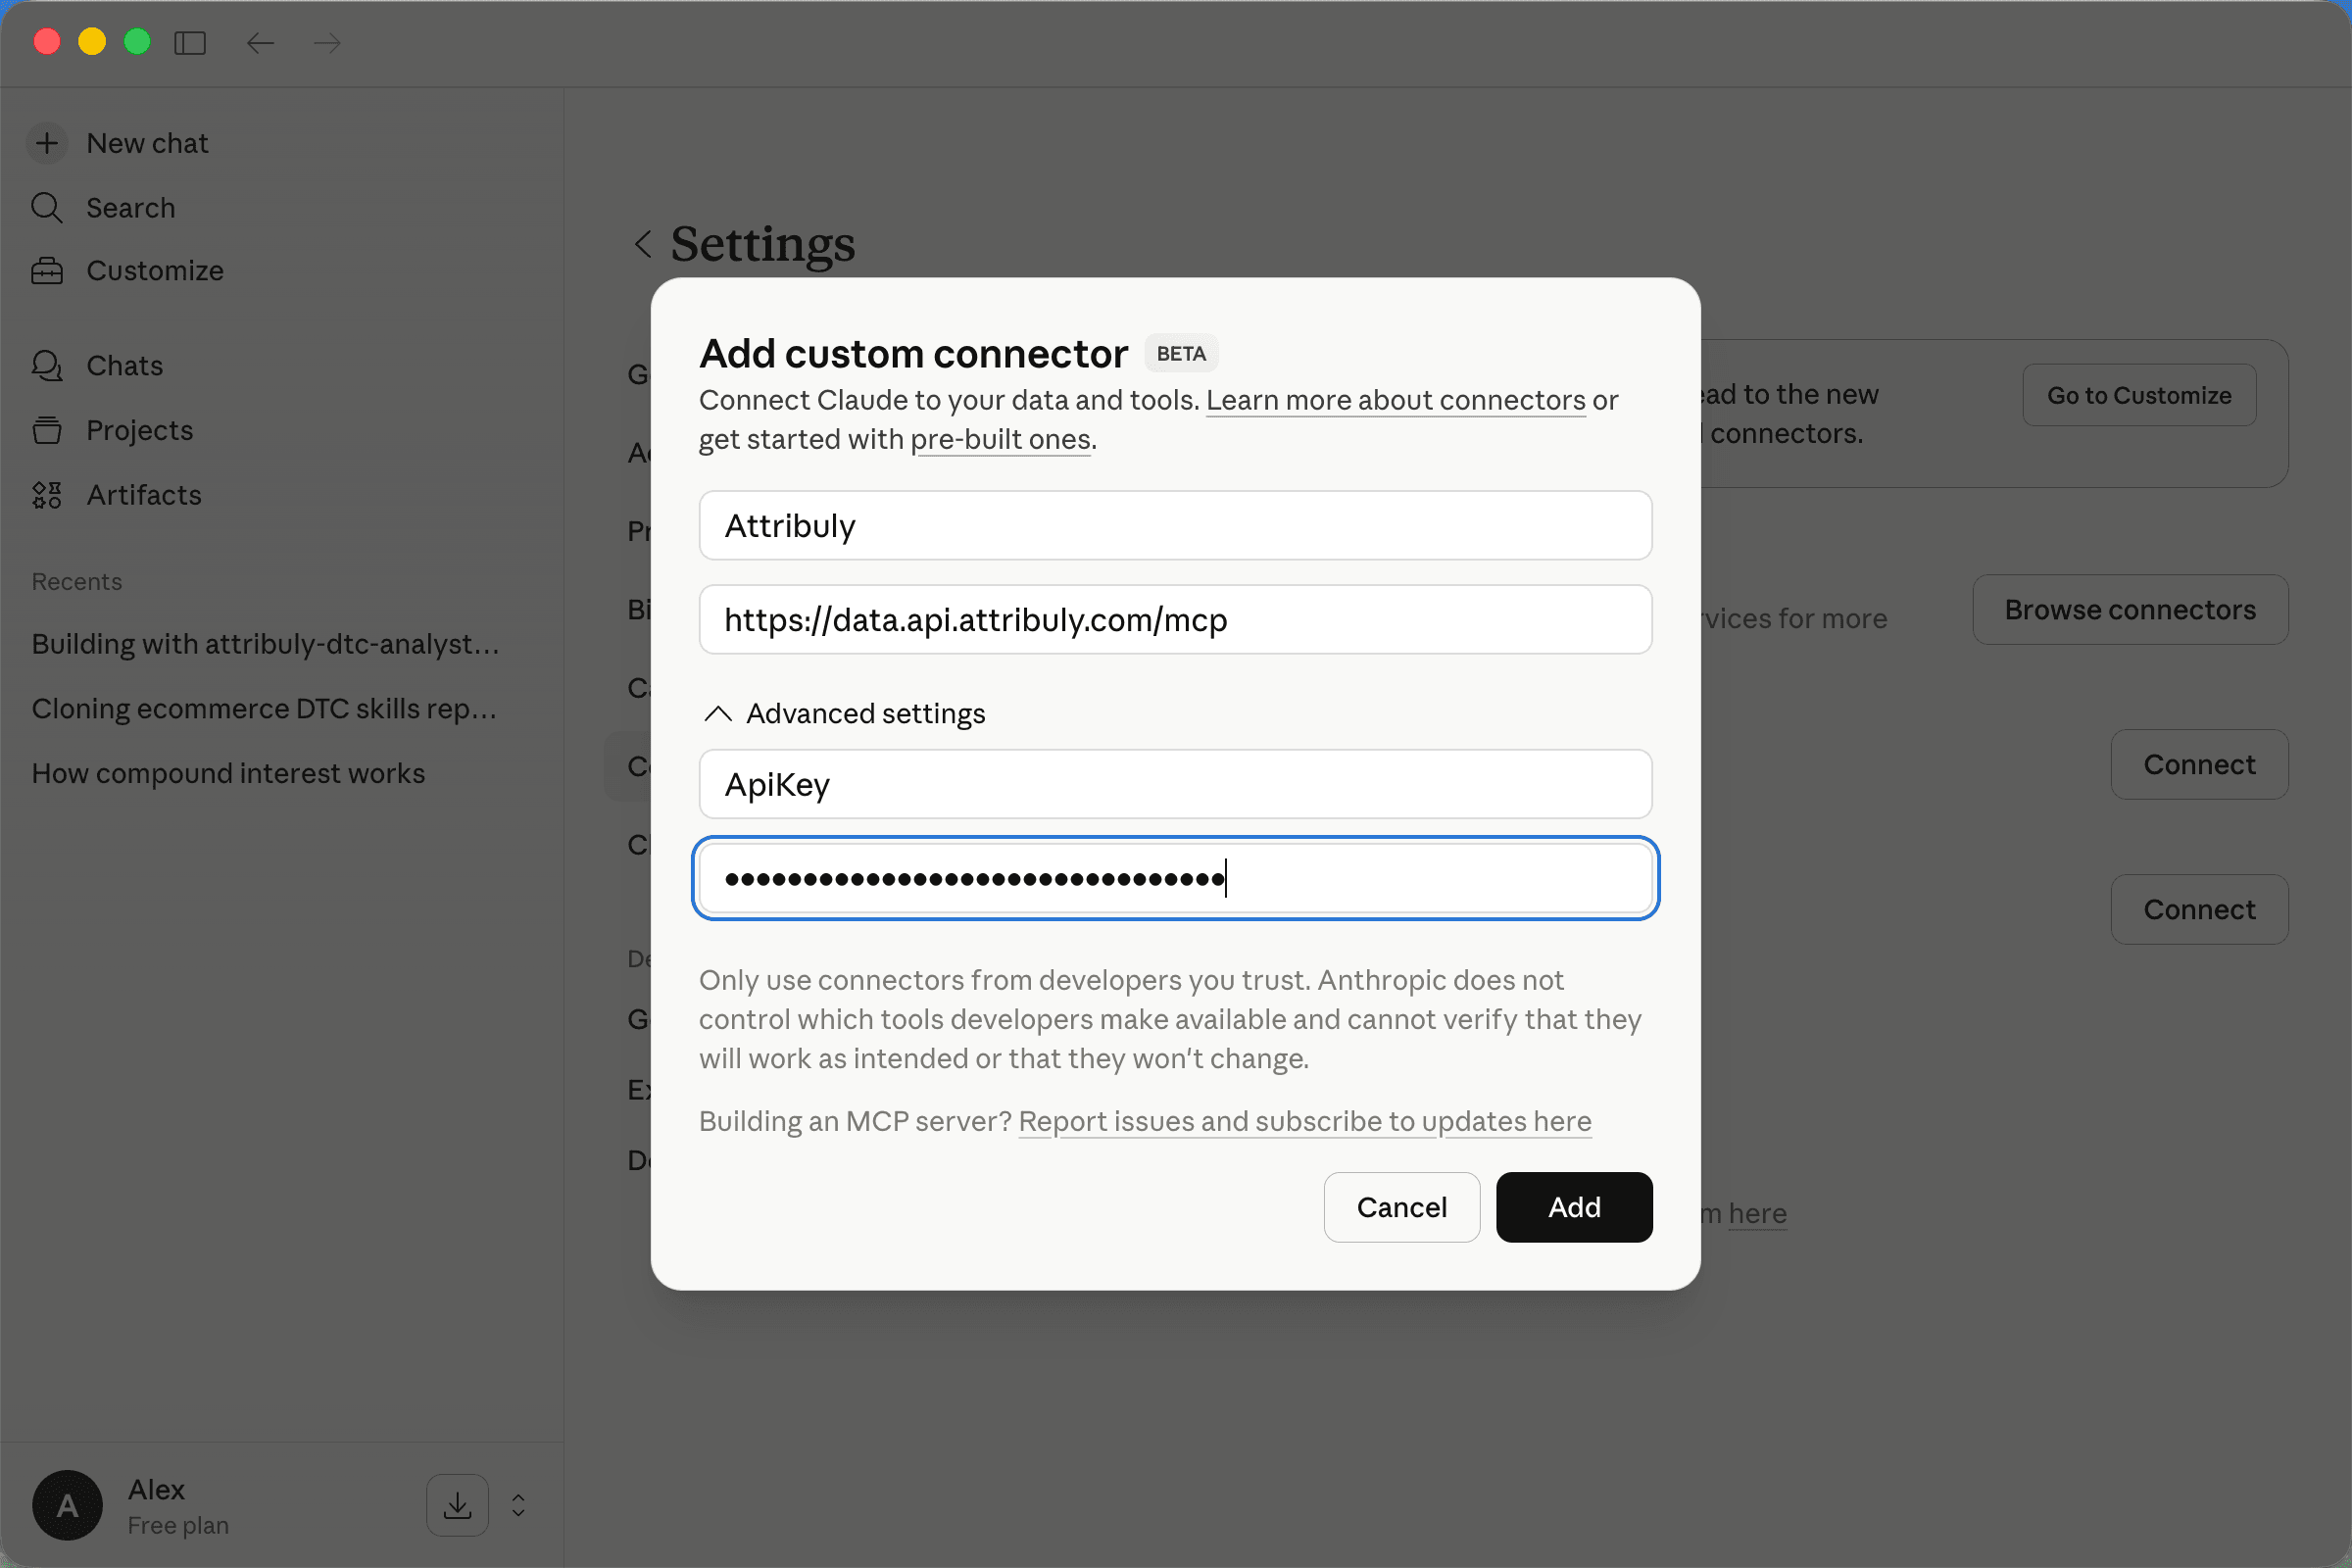
Task: Open 'Learn more about connectors' link
Action: click(x=1395, y=400)
